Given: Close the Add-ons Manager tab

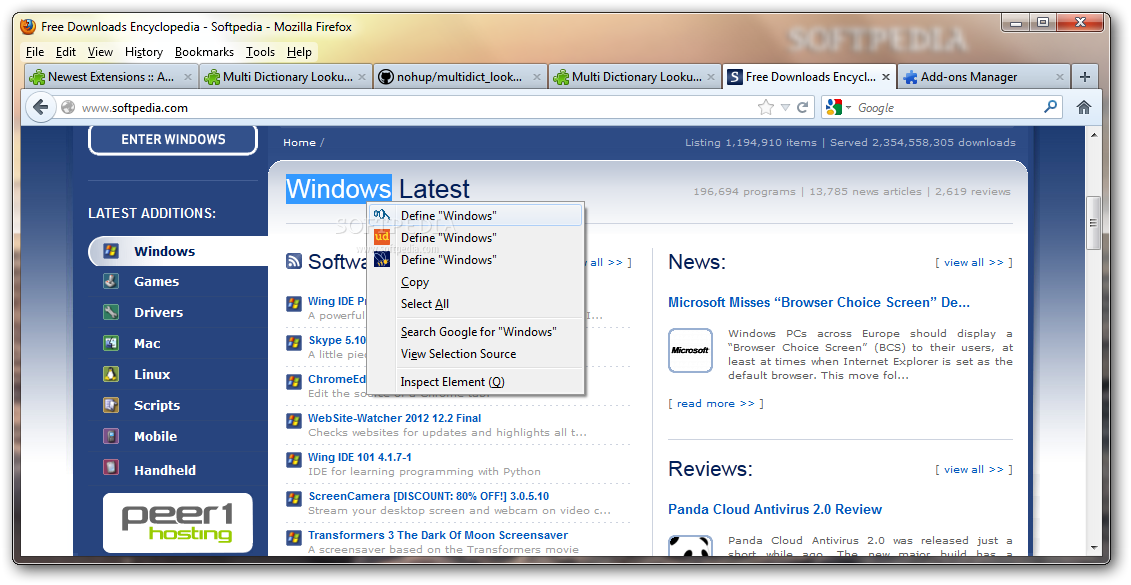Looking at the screenshot, I should 1060,76.
